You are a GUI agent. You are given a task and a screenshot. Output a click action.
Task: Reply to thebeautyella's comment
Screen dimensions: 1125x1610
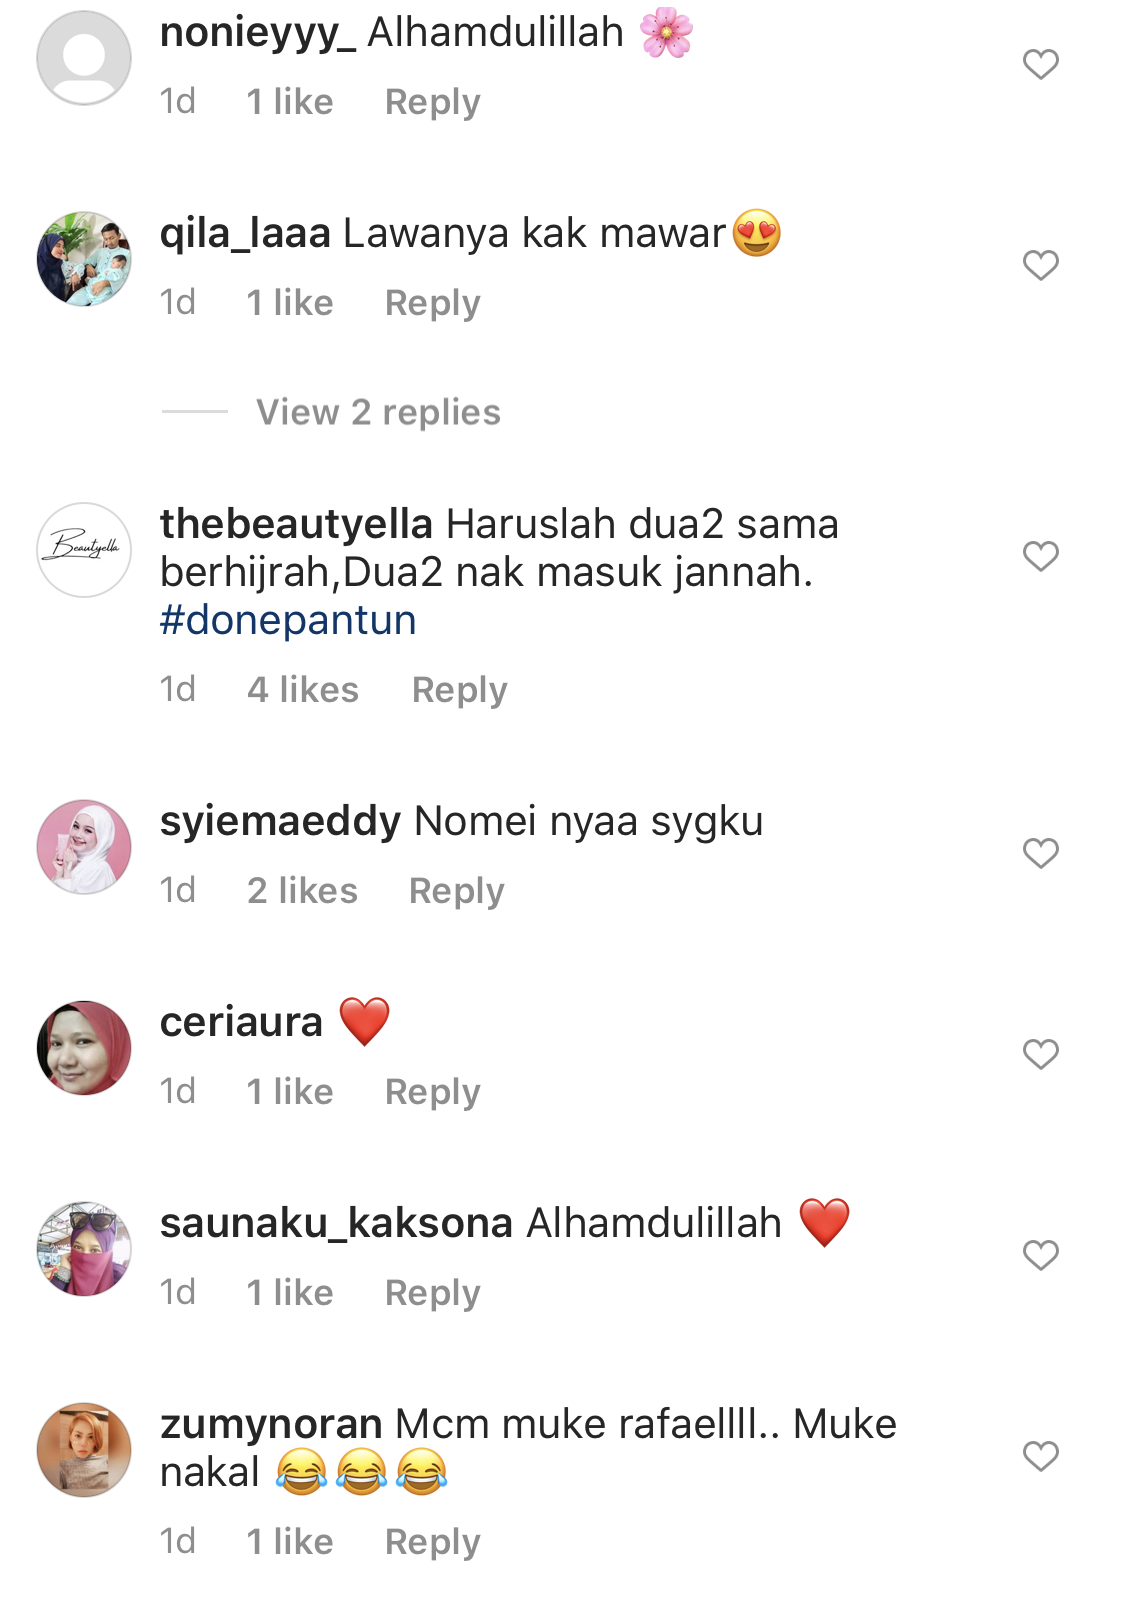(x=460, y=690)
